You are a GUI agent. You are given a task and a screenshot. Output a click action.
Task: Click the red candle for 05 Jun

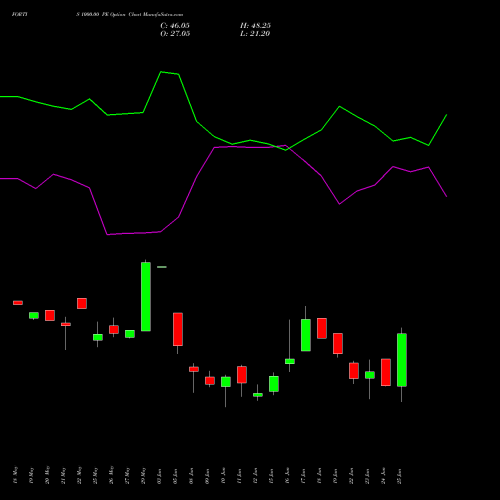click(178, 329)
